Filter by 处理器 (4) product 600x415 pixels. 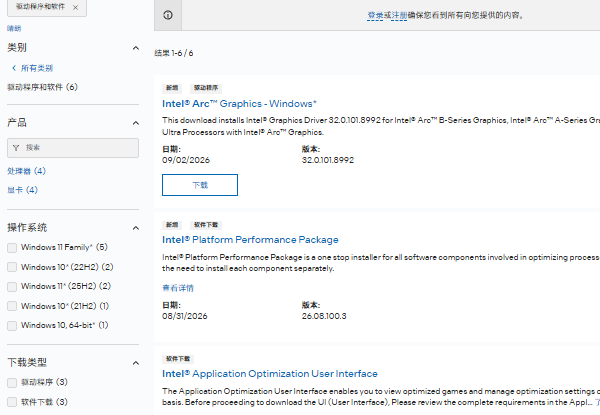tap(26, 171)
